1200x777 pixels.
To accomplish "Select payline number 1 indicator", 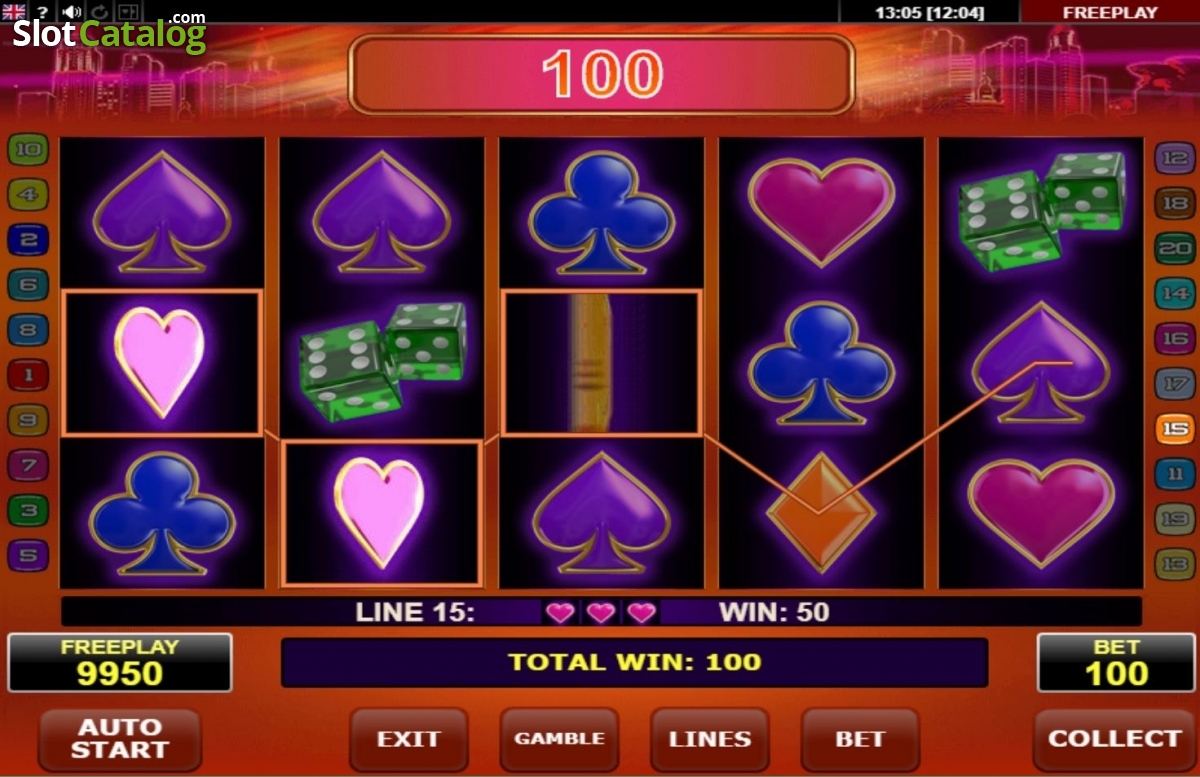I will [x=28, y=376].
